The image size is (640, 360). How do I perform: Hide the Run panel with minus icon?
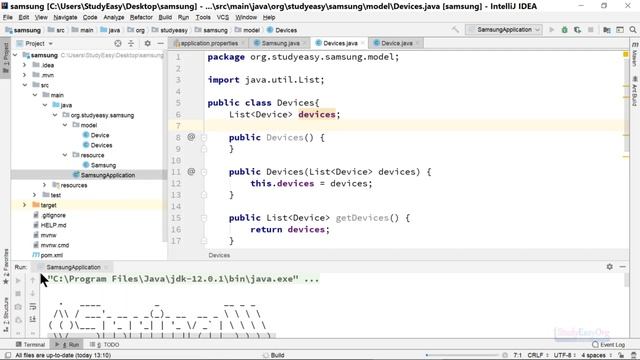click(x=622, y=267)
